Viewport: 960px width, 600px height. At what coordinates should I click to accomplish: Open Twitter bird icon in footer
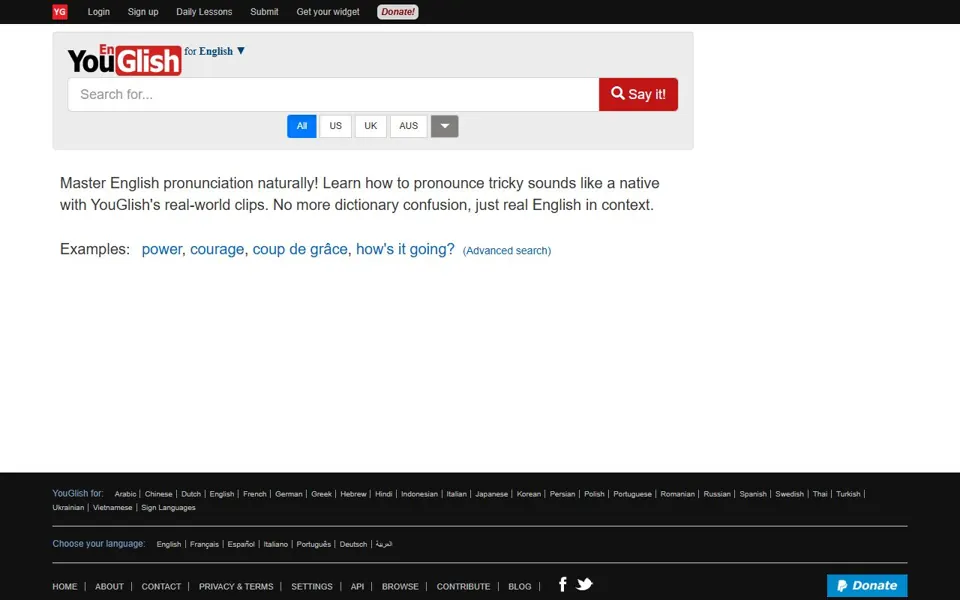point(584,584)
